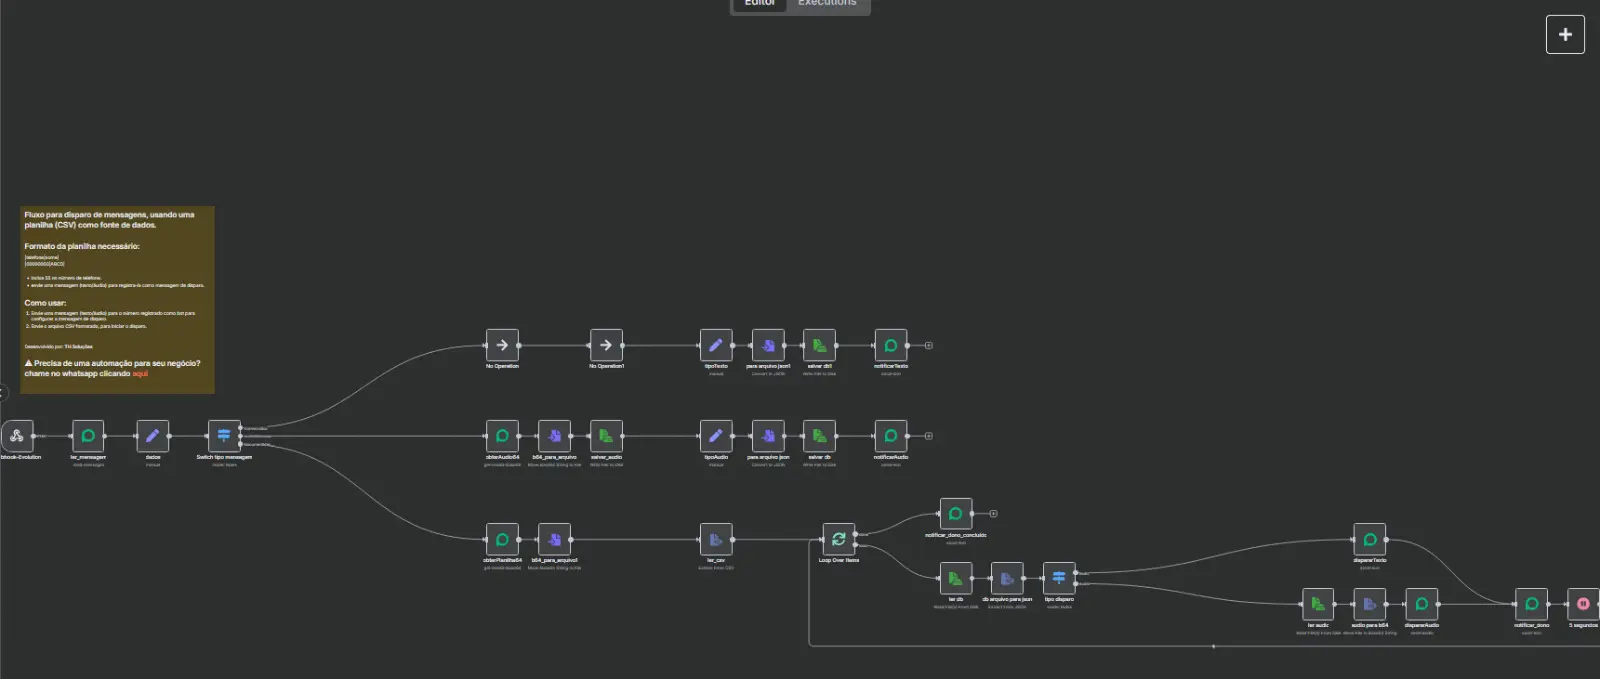Select the notificarTexto node
The image size is (1600, 679).
point(891,345)
